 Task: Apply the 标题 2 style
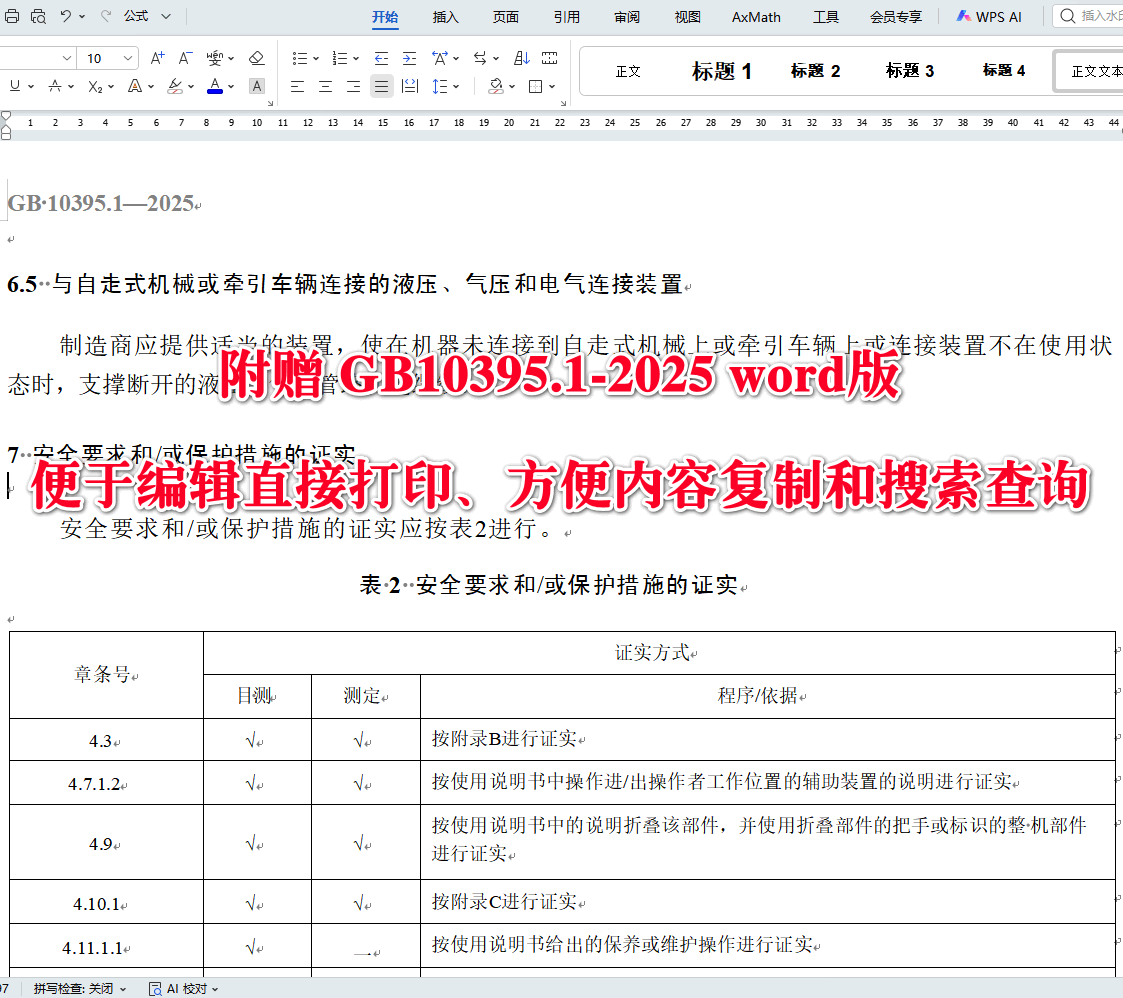tap(815, 70)
